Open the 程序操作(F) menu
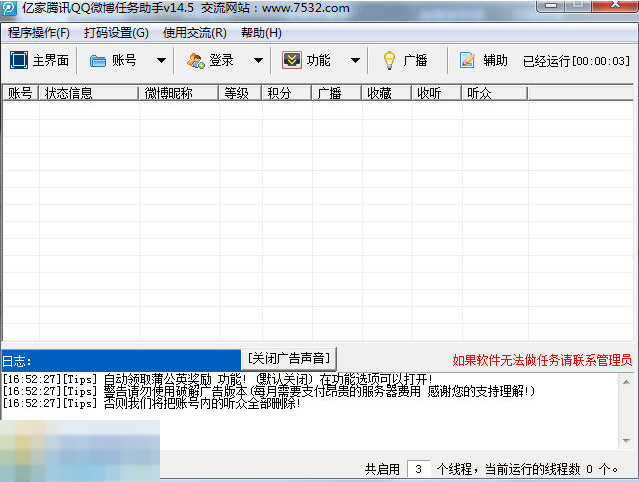The height and width of the screenshot is (482, 639). 39,33
